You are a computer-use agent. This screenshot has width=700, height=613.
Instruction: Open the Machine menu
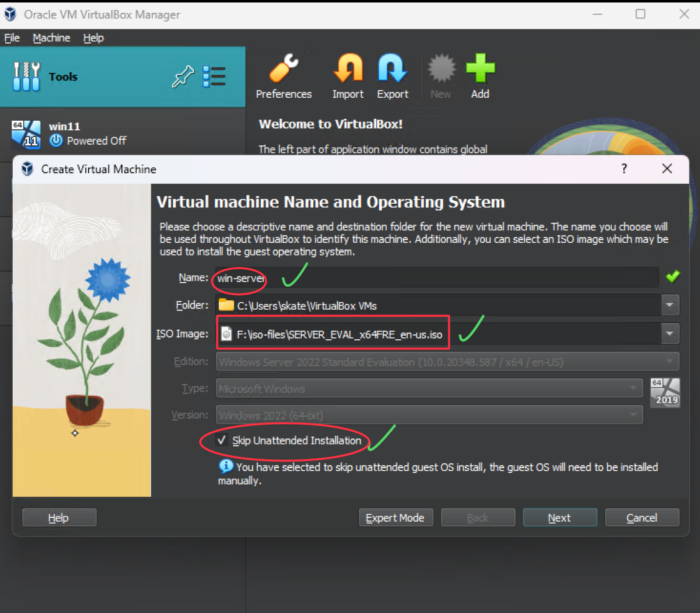(x=51, y=38)
